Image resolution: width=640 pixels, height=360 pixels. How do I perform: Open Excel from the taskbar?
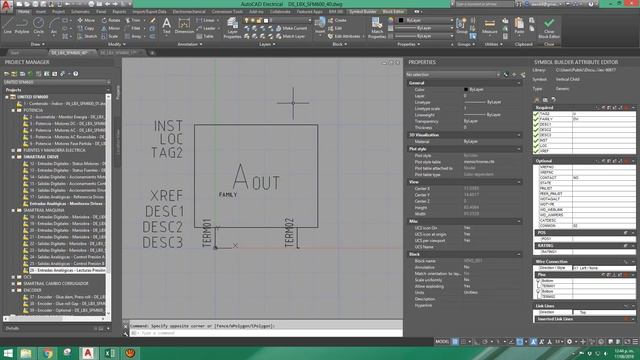[109, 353]
